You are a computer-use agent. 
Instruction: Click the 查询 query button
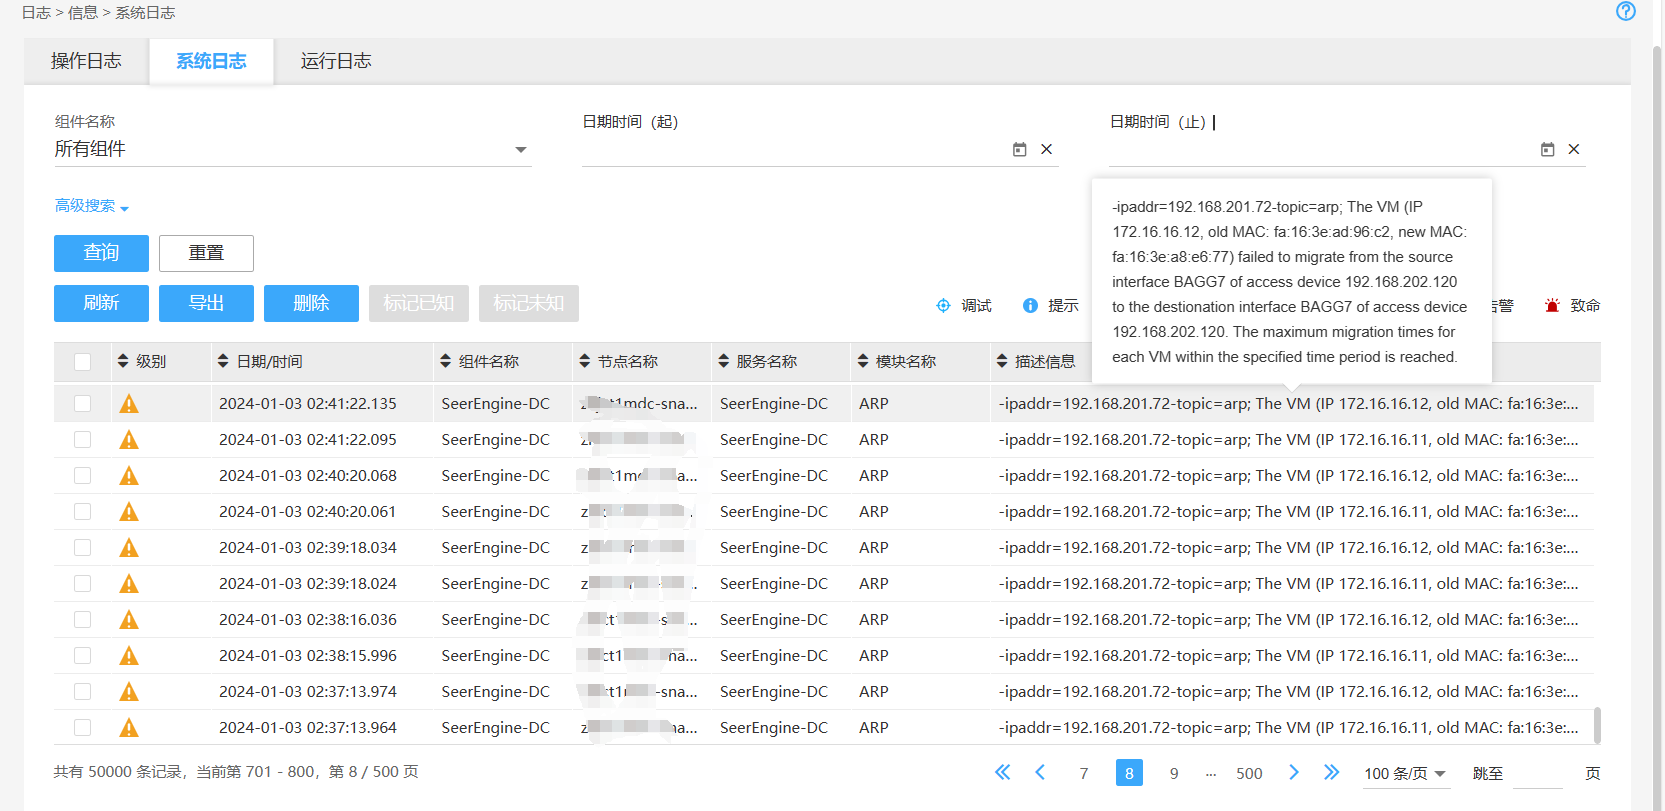coord(101,253)
